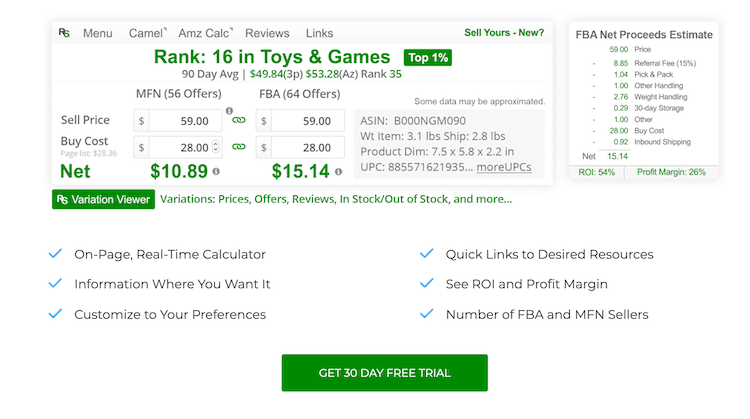The height and width of the screenshot is (419, 750).
Task: Expand the moreUPCs link
Action: 503,166
